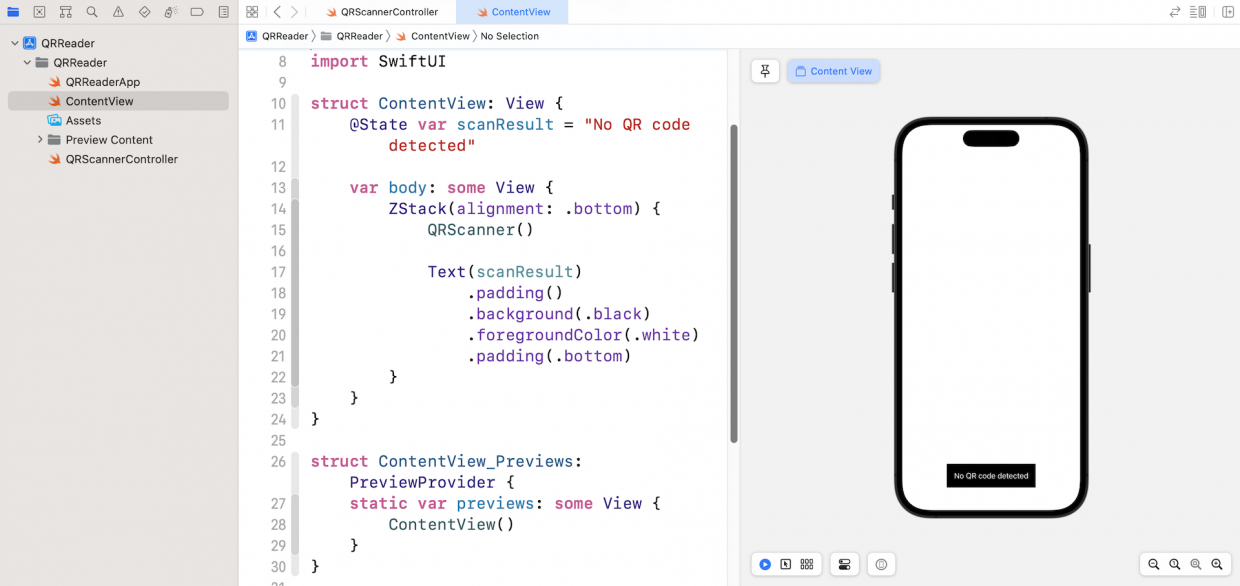
Task: Show the Issue navigator
Action: [x=118, y=12]
